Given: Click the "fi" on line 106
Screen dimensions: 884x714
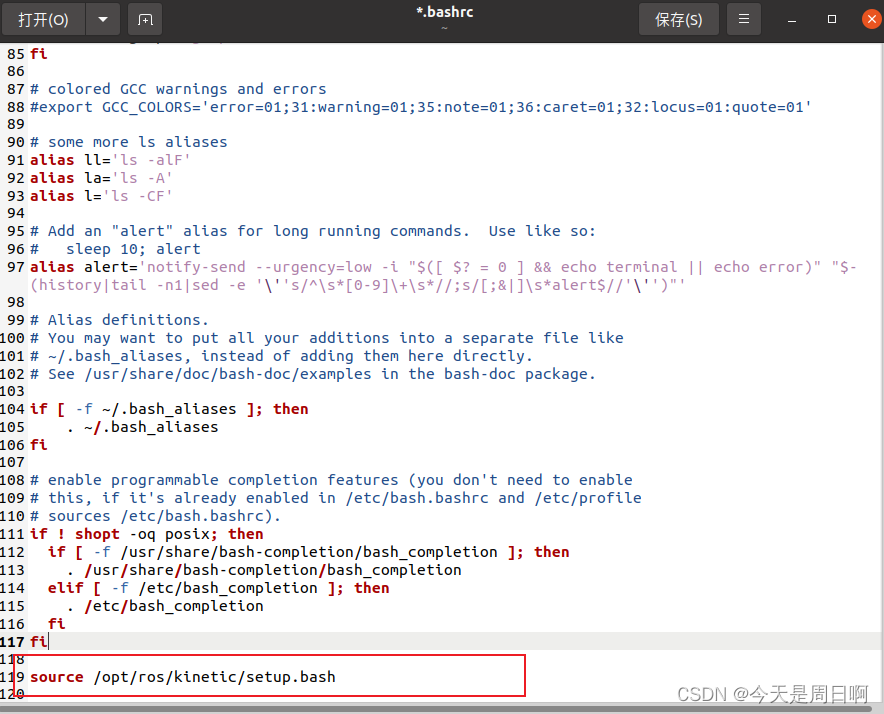Looking at the screenshot, I should point(38,446).
